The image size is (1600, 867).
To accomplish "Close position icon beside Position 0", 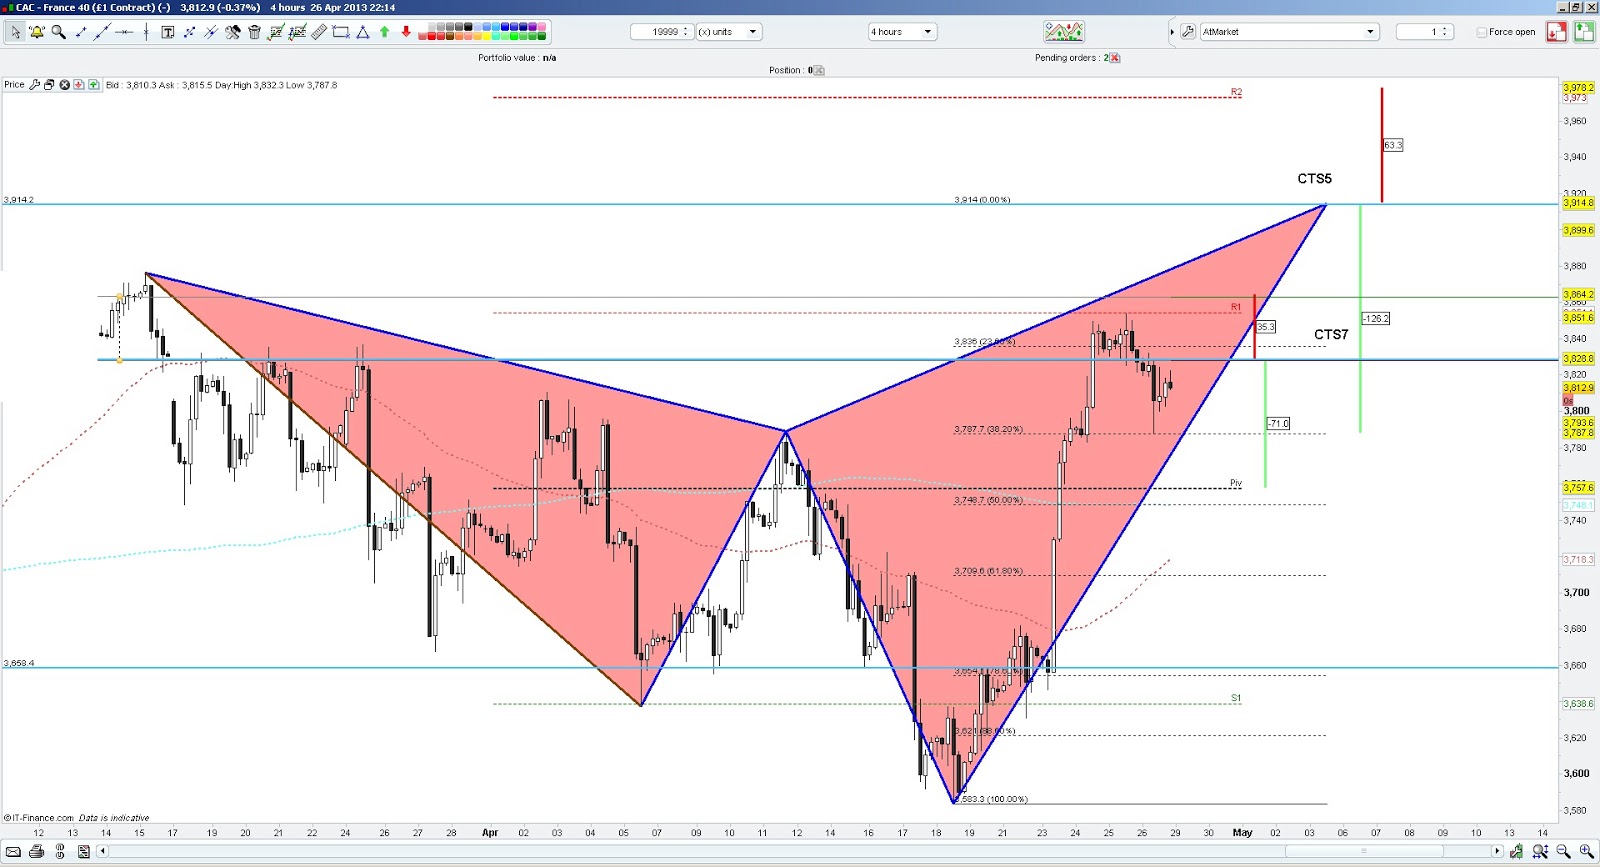I will [819, 70].
